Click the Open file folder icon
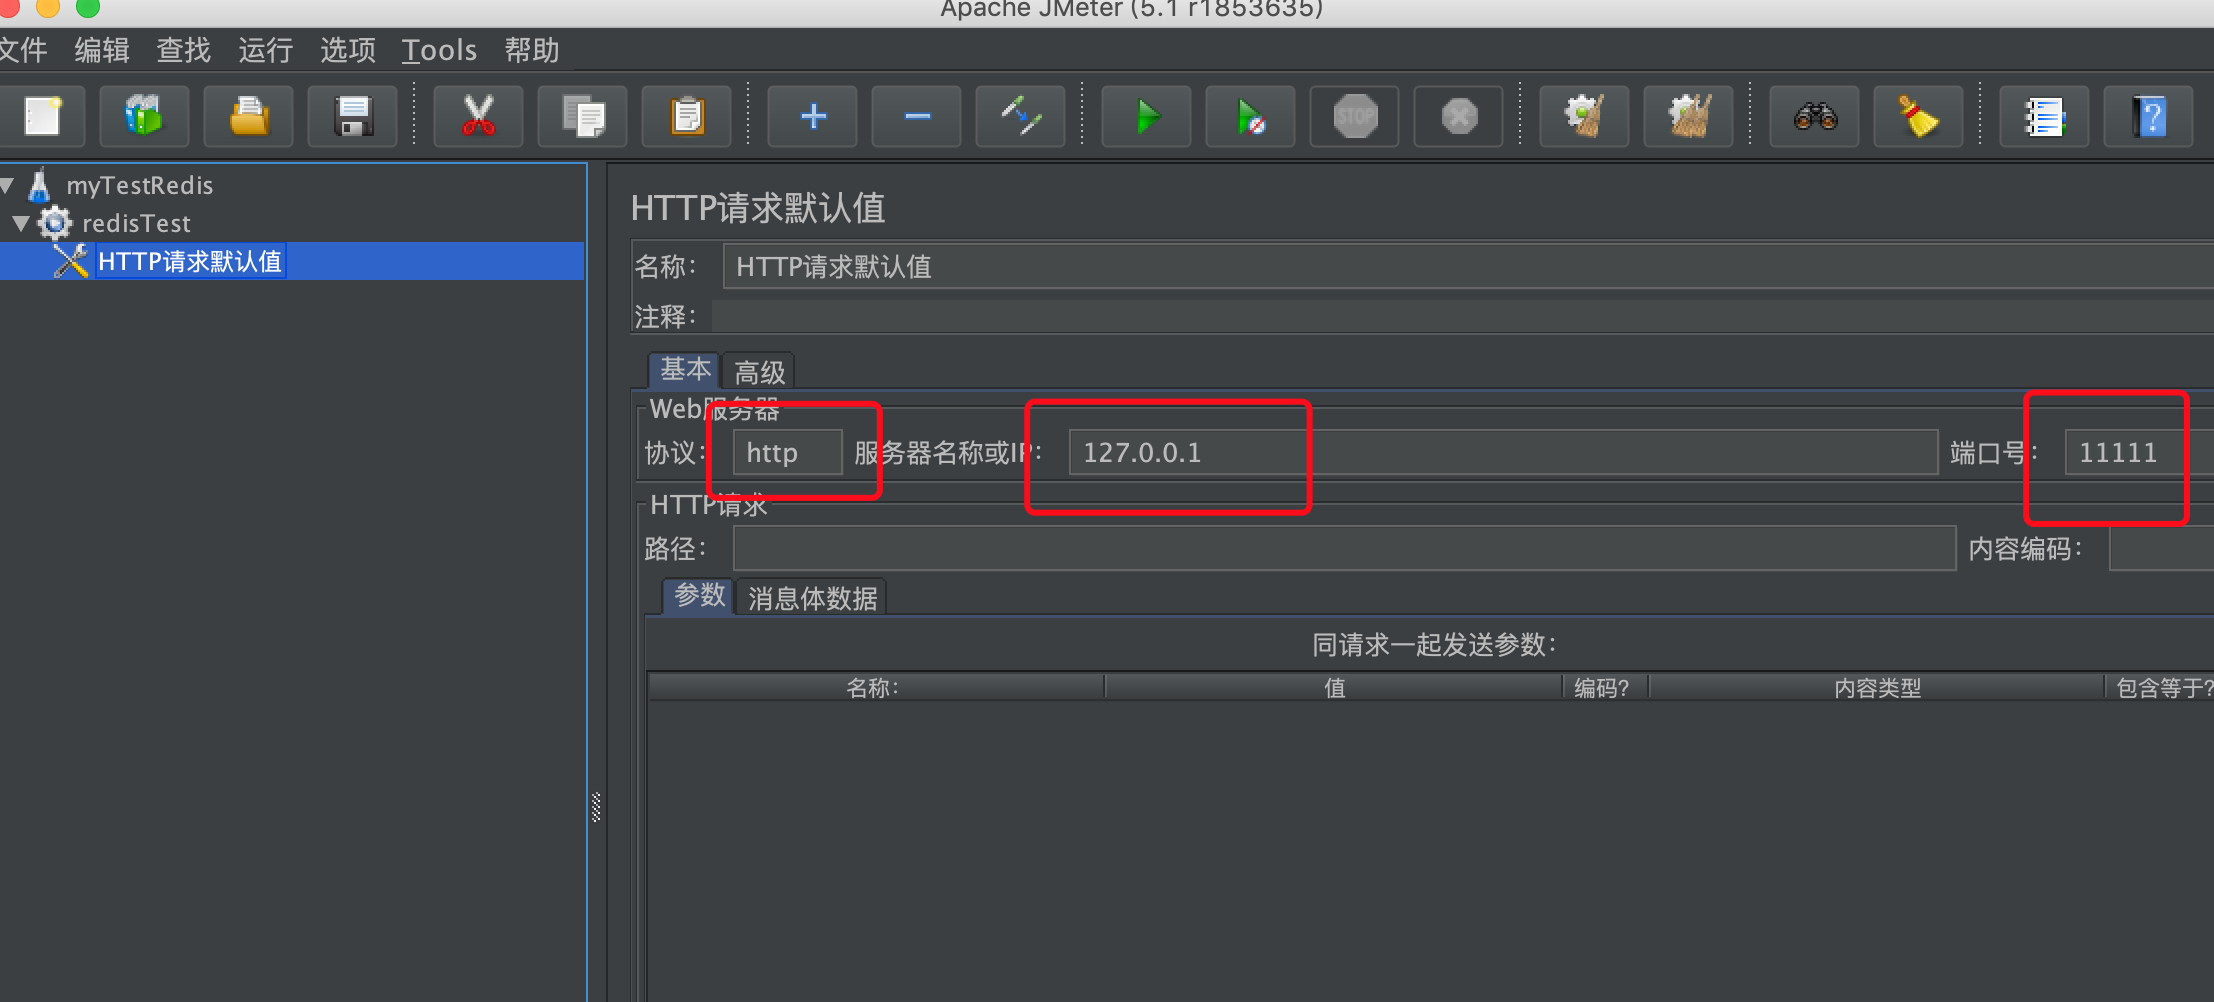The width and height of the screenshot is (2214, 1002). point(249,117)
